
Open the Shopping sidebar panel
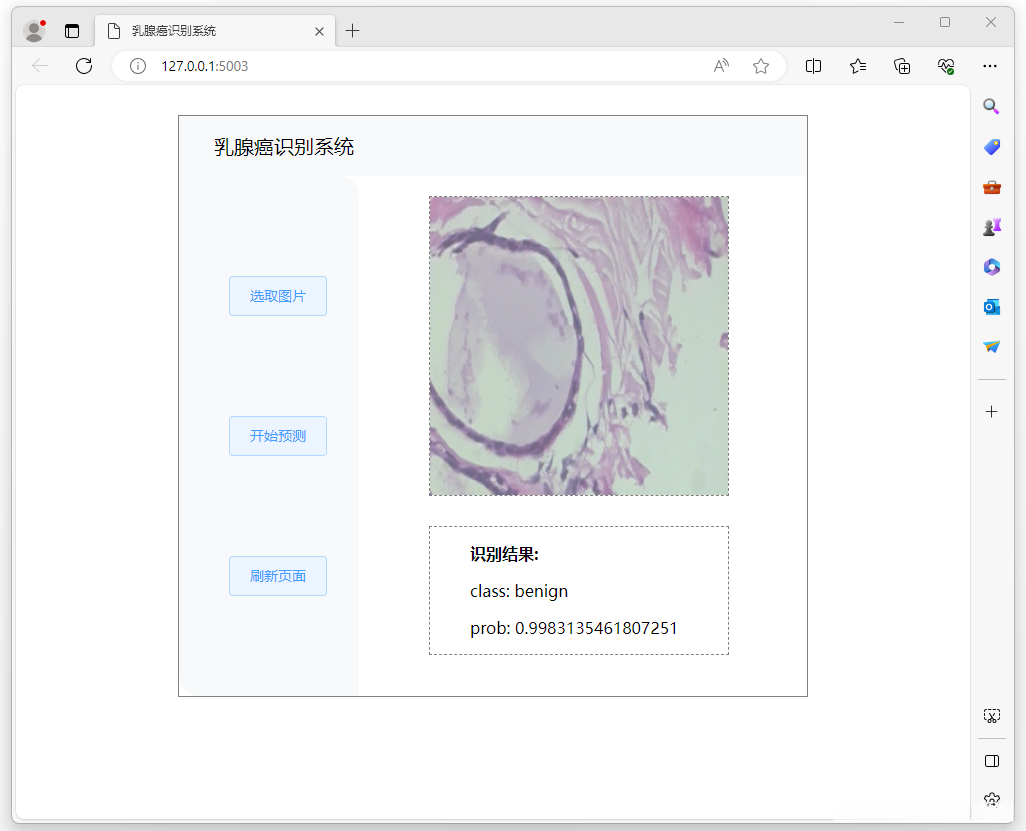click(x=991, y=147)
